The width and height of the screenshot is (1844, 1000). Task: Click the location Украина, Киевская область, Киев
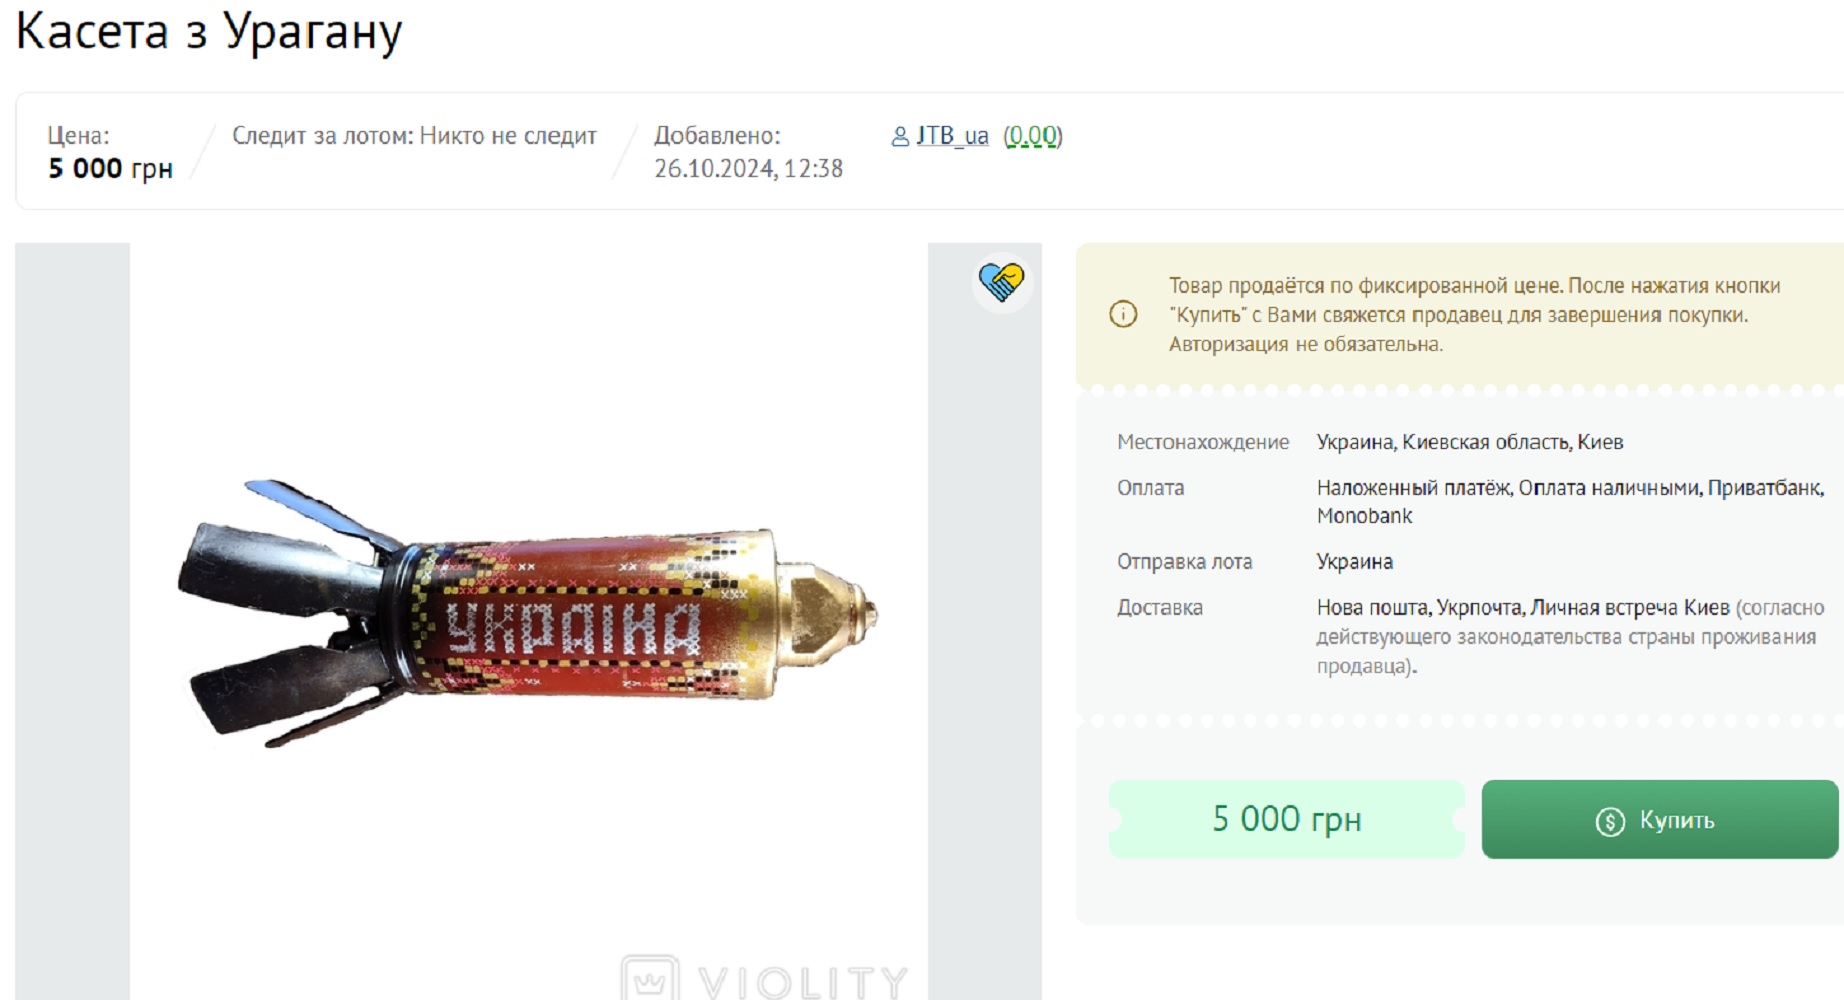(x=1470, y=442)
